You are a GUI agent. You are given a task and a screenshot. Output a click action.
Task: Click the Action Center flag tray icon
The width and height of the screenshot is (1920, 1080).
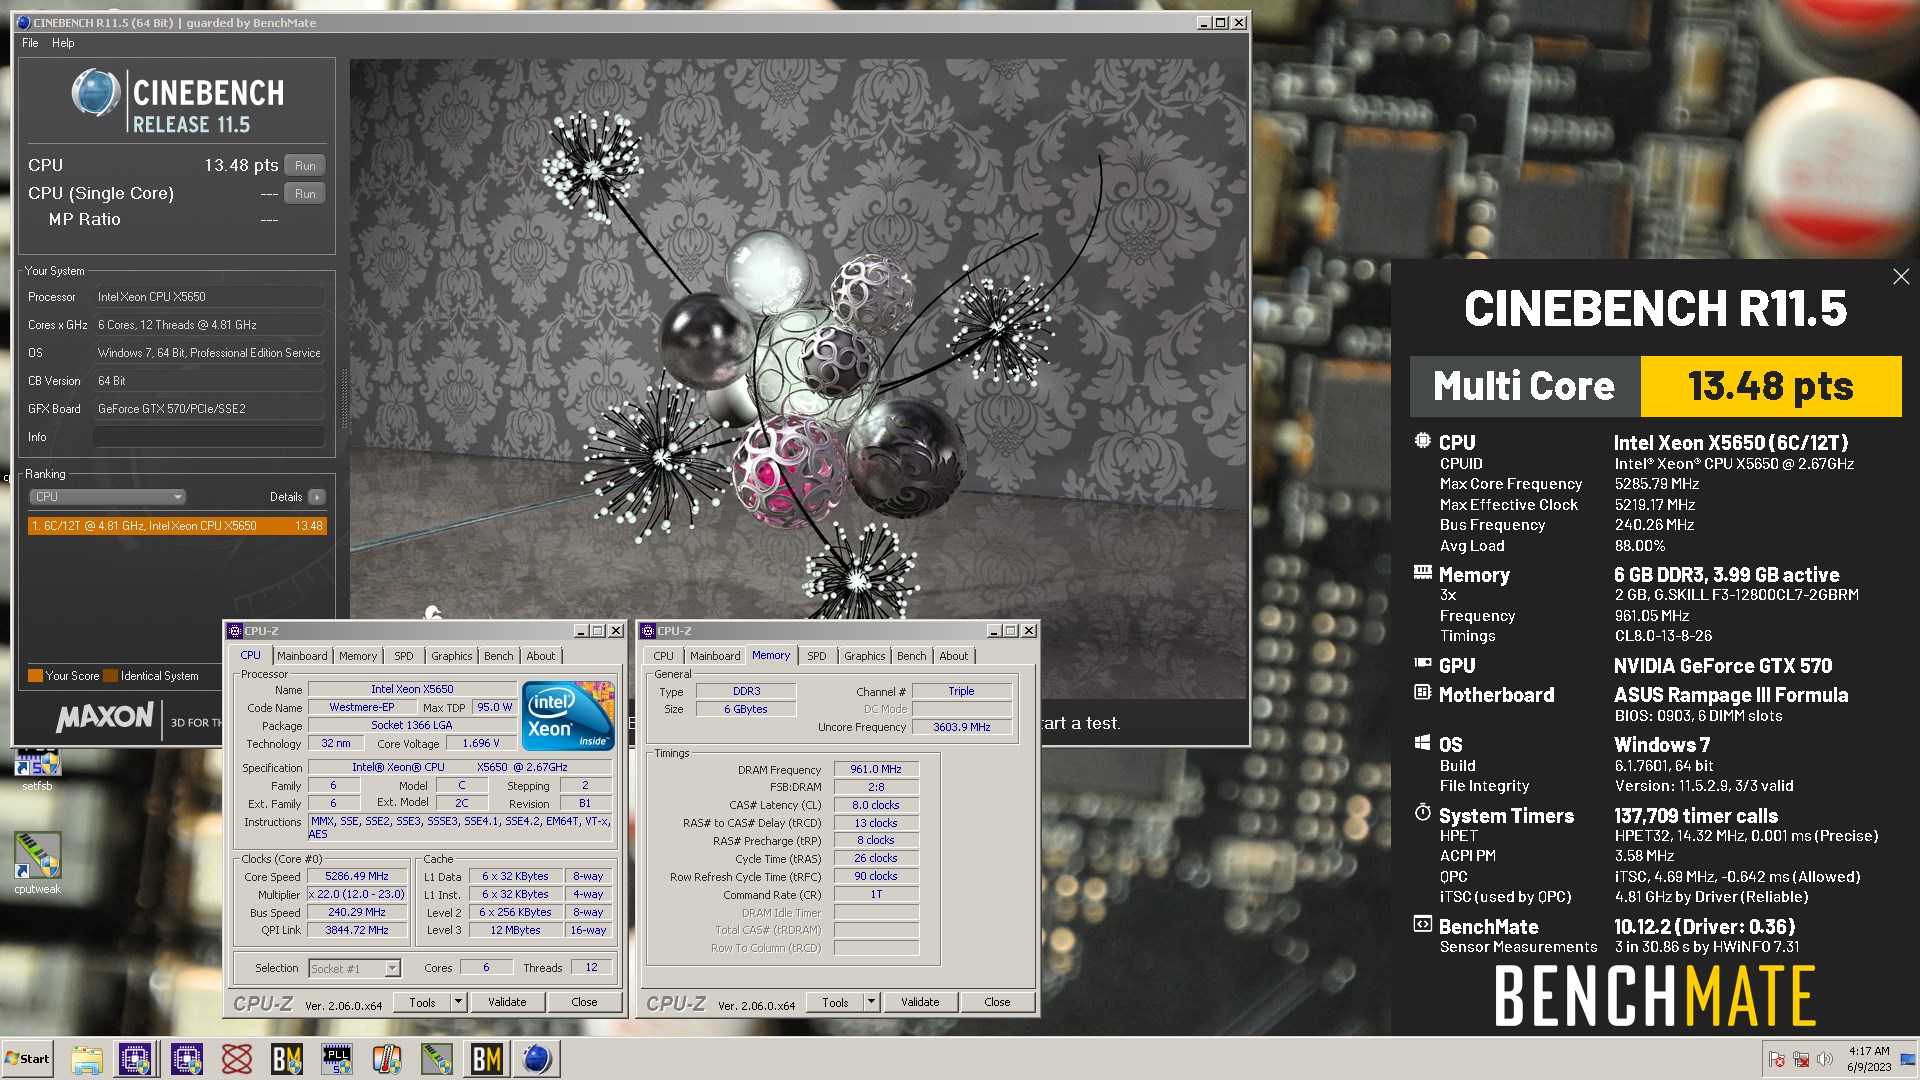pos(1777,1059)
